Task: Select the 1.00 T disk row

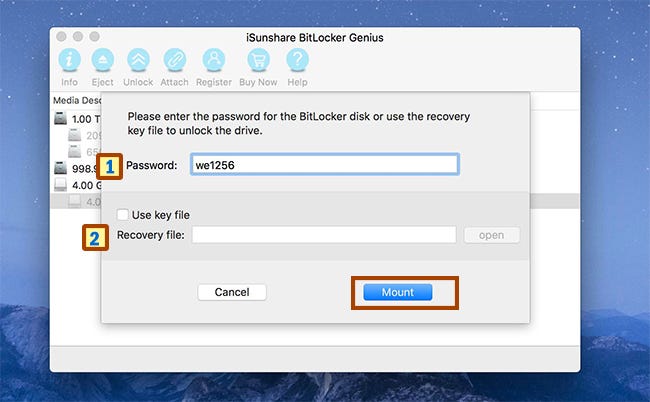Action: pos(77,119)
